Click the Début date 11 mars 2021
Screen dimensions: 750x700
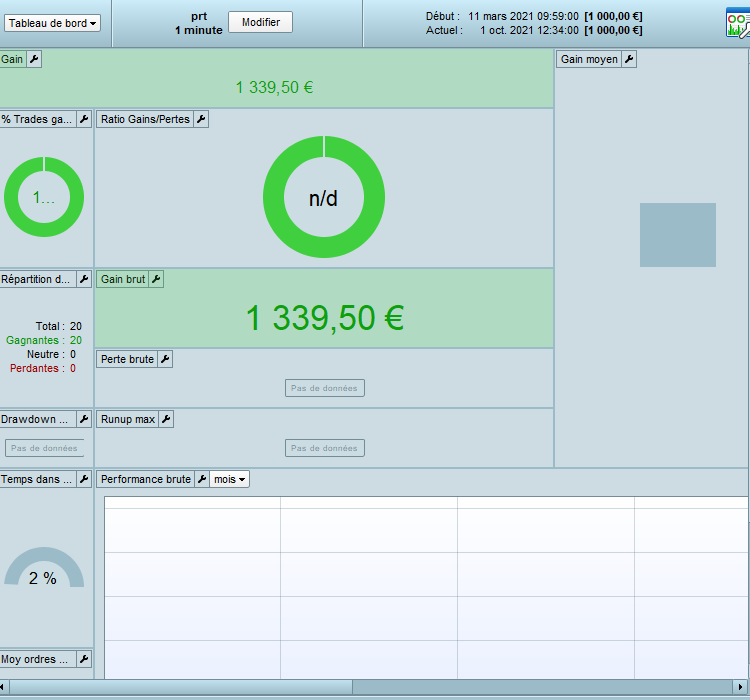pos(523,16)
